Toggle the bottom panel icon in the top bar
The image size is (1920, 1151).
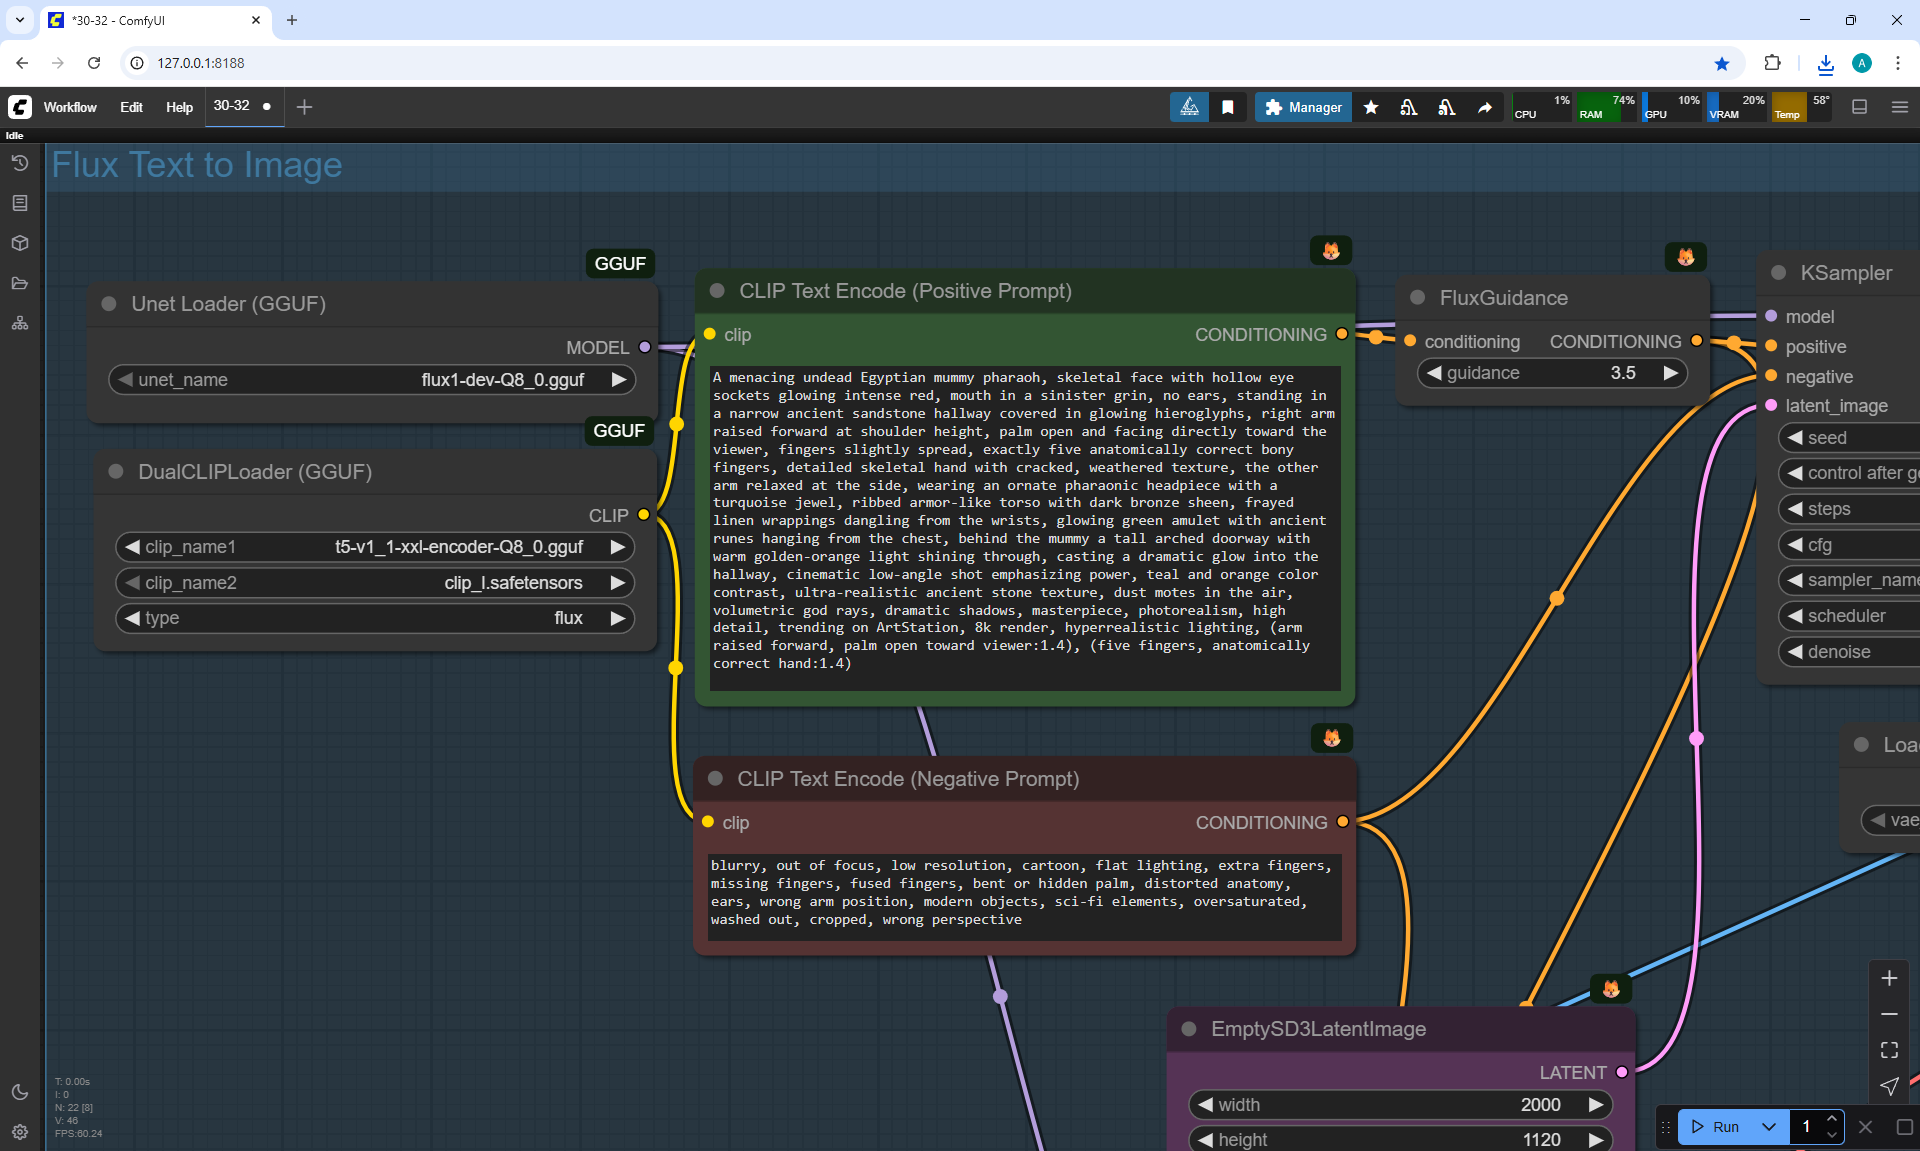[1860, 107]
